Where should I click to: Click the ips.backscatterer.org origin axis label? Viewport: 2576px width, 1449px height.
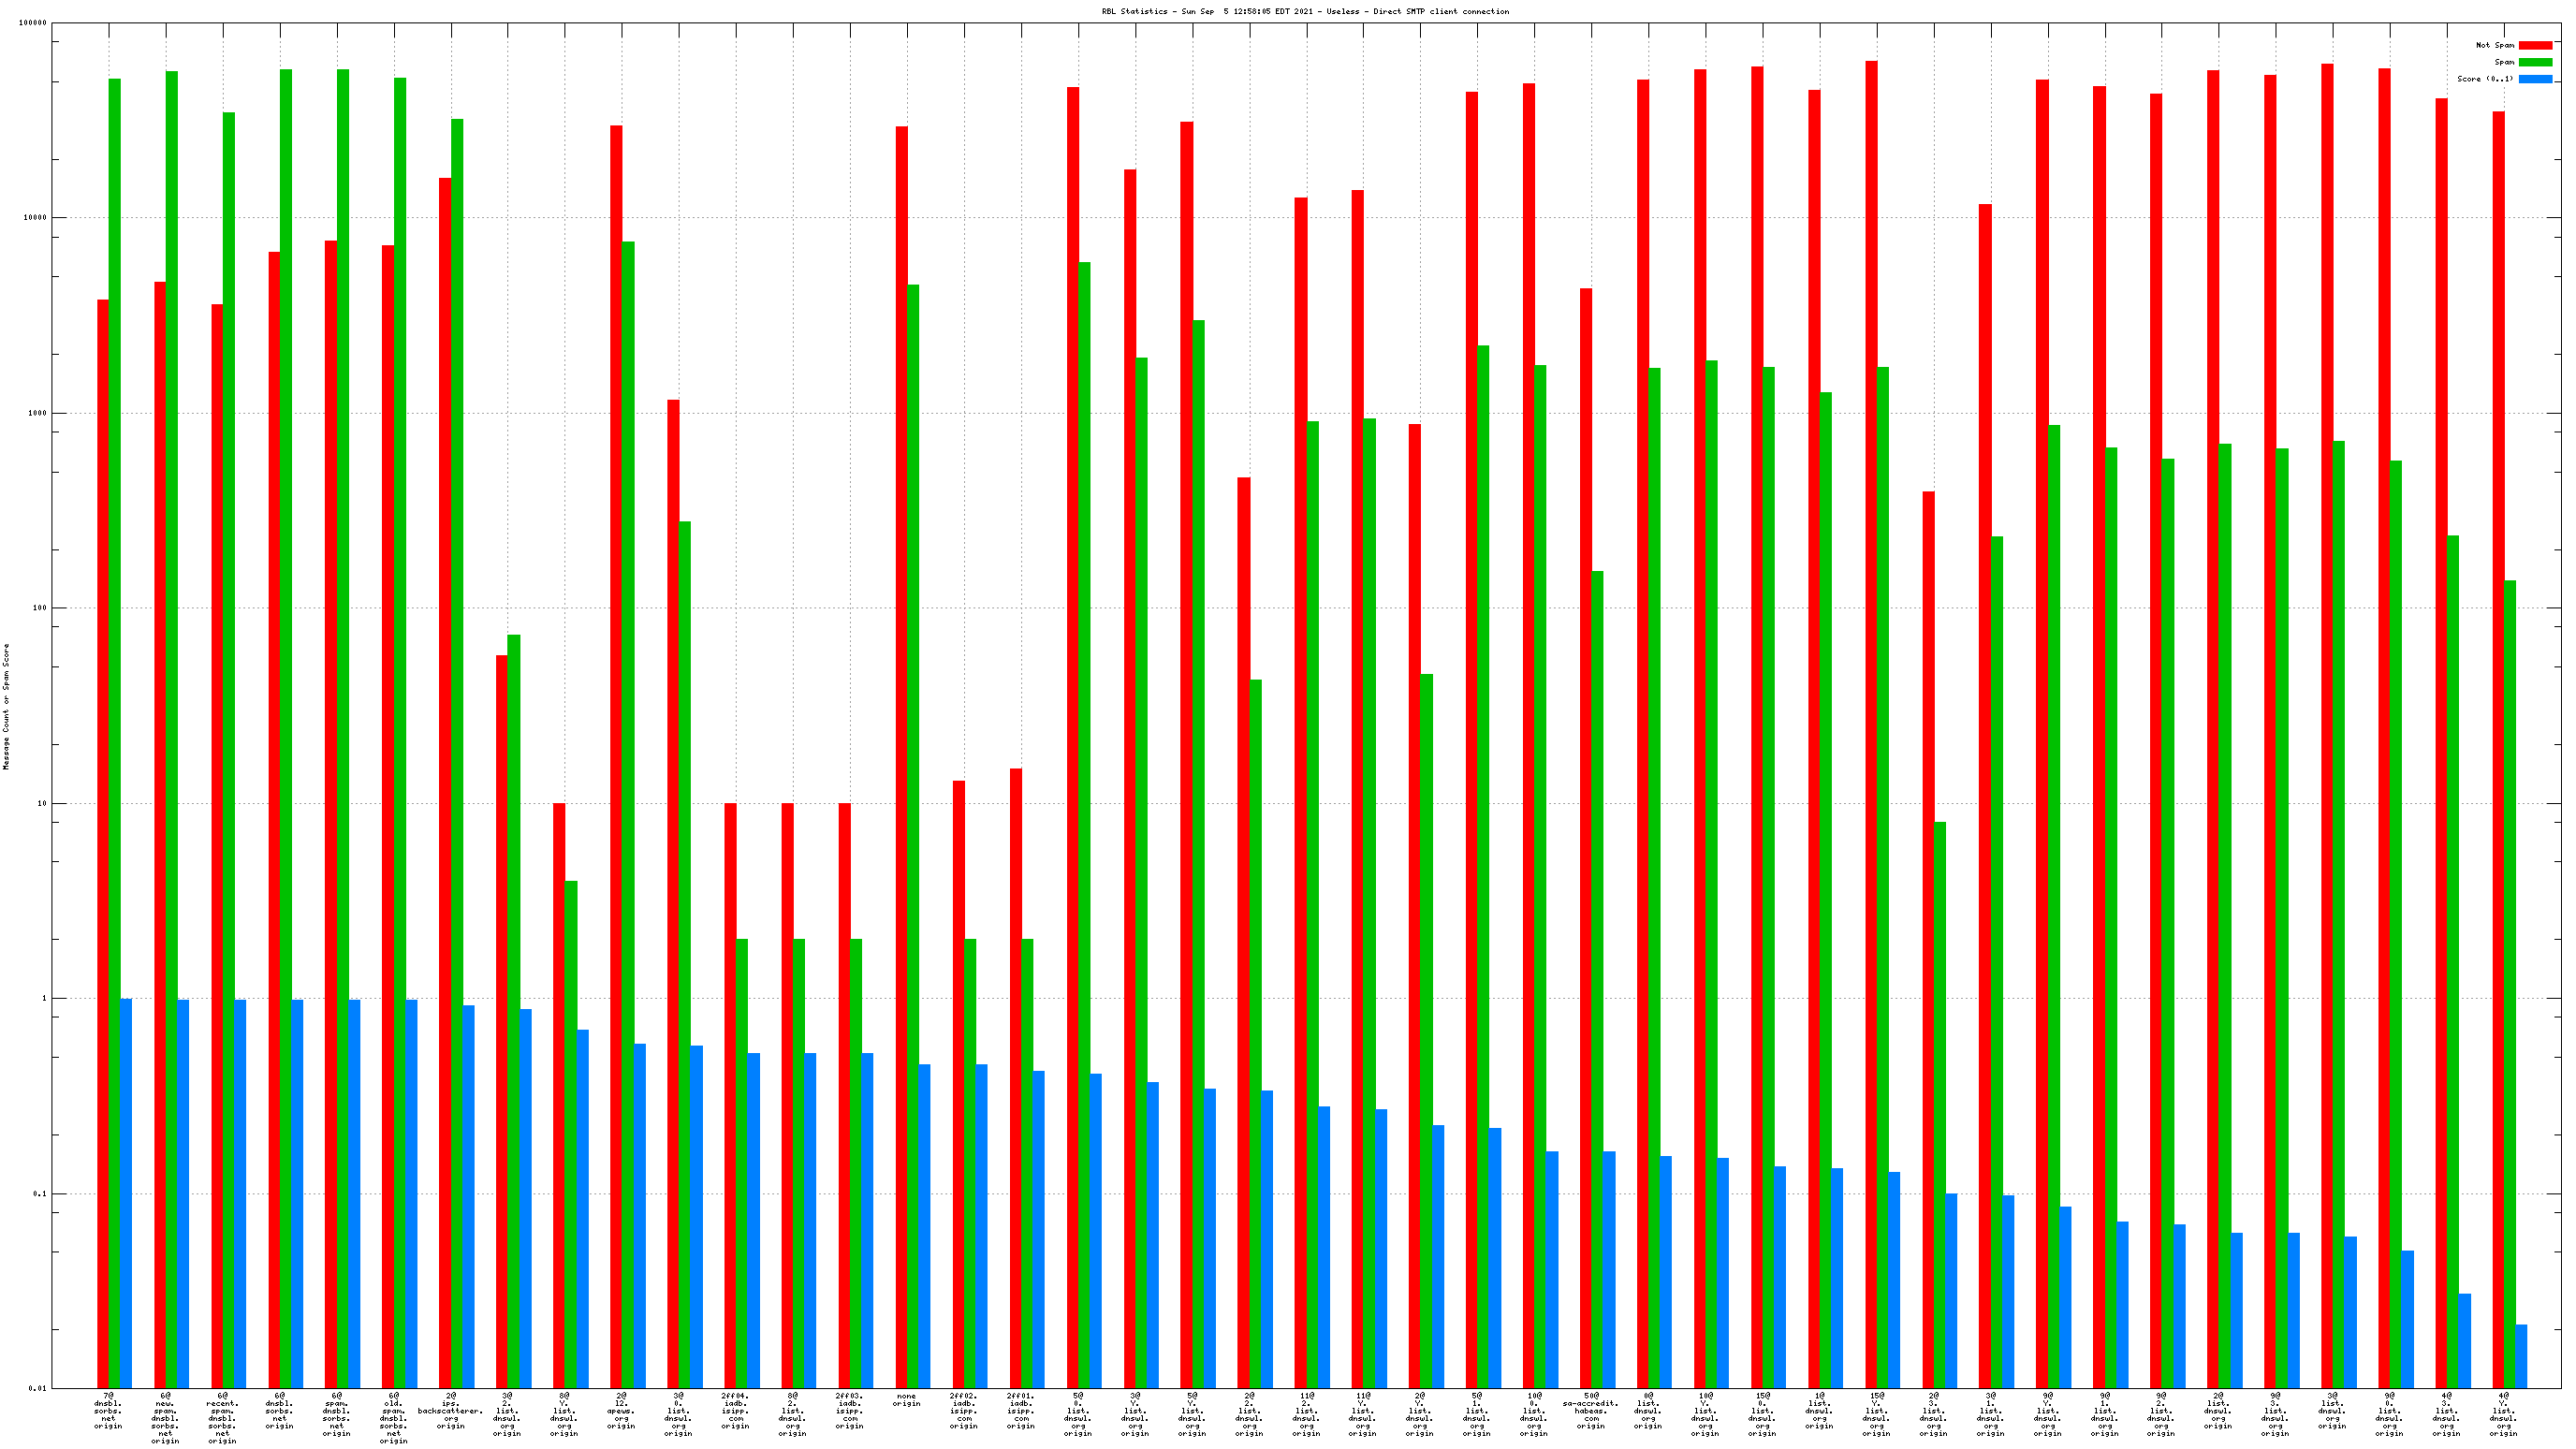pos(450,1410)
